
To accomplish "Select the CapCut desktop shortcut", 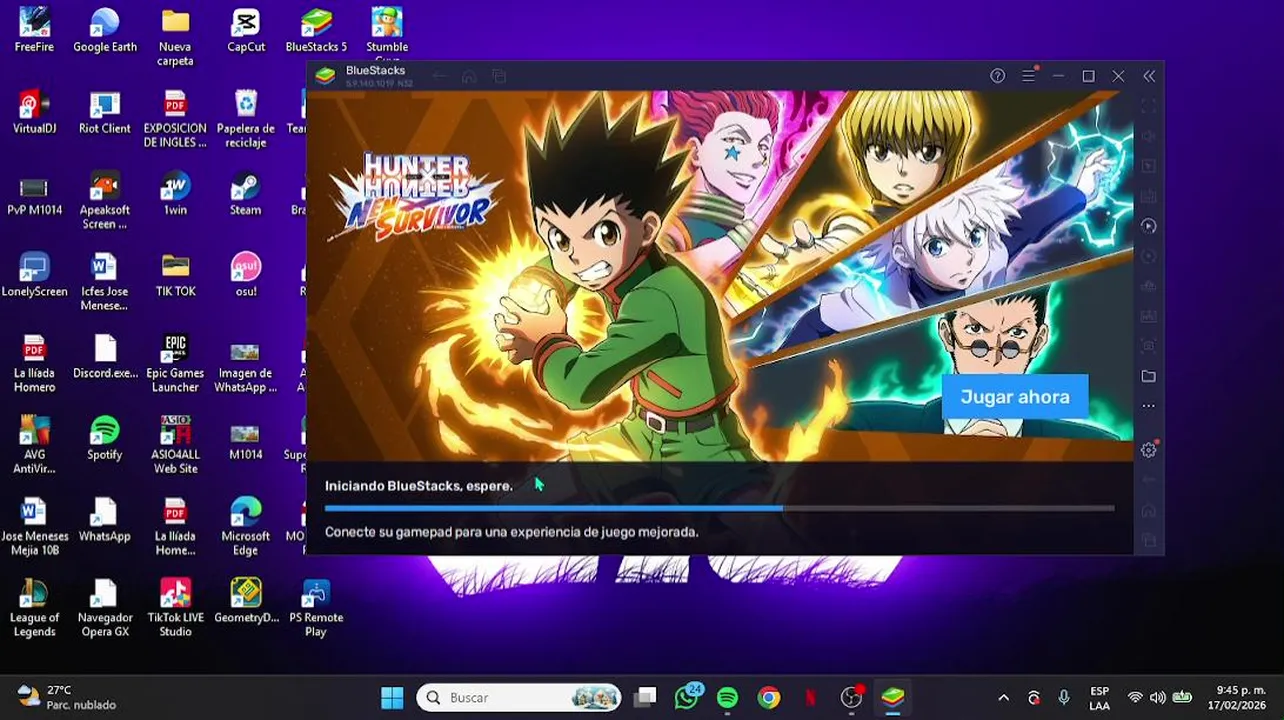I will pos(246,30).
